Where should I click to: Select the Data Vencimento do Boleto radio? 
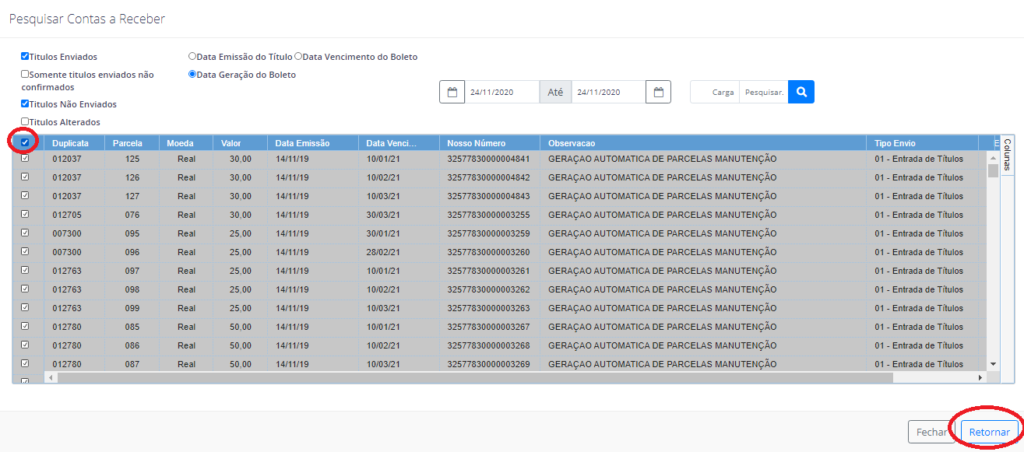pyautogui.click(x=298, y=57)
